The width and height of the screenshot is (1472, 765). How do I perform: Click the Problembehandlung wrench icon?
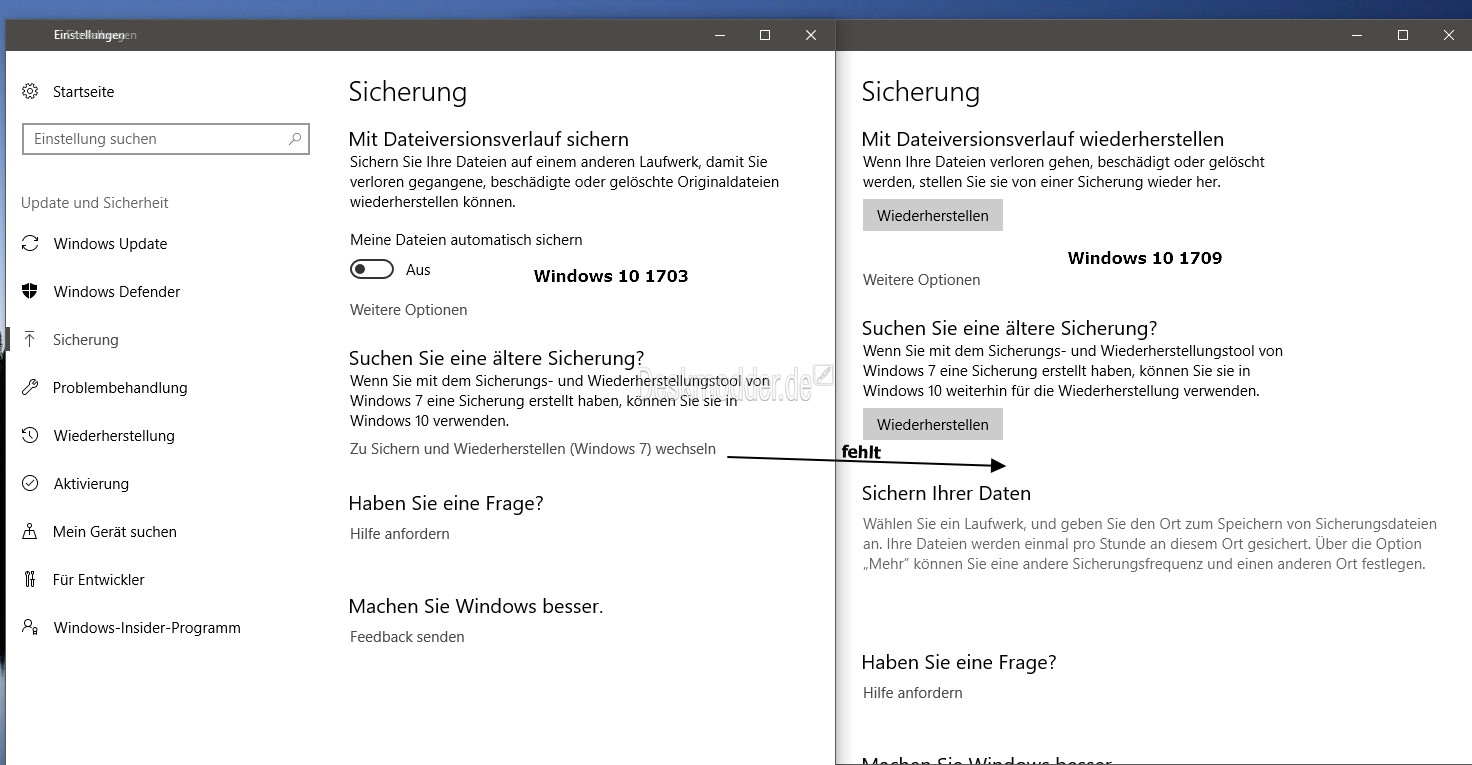[30, 387]
